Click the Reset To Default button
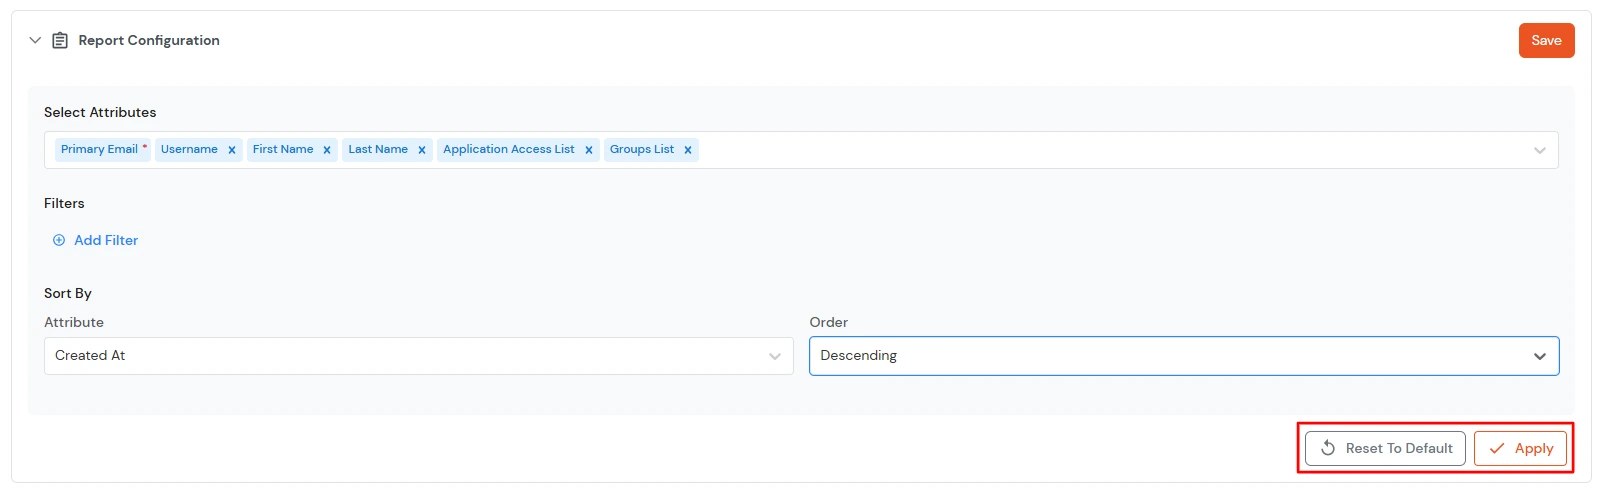 point(1385,448)
